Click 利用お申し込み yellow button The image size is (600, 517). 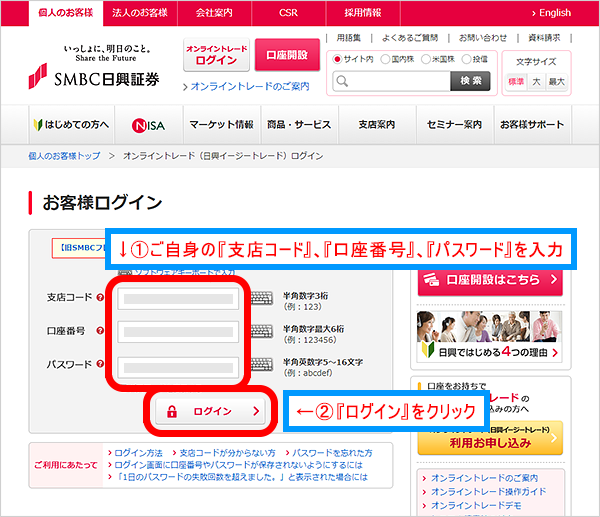(x=490, y=439)
